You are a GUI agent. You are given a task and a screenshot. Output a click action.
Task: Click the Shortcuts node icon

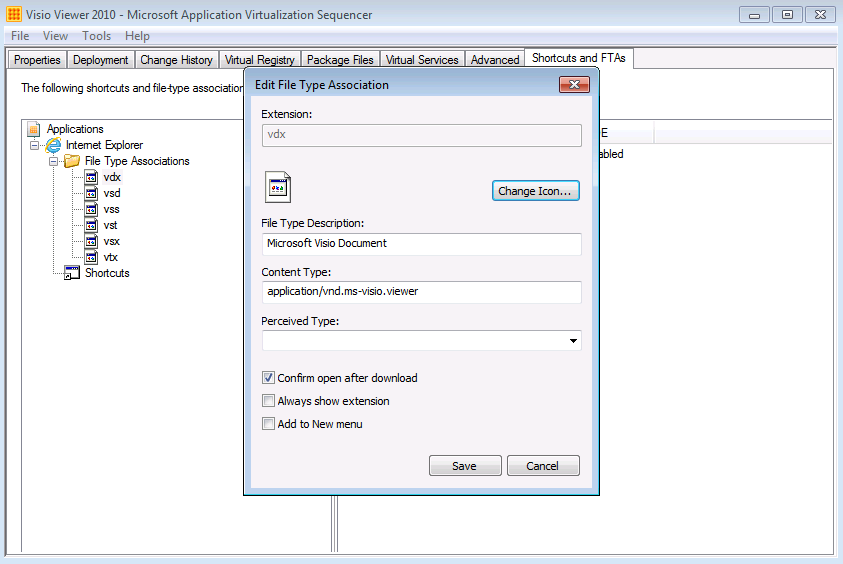point(72,273)
